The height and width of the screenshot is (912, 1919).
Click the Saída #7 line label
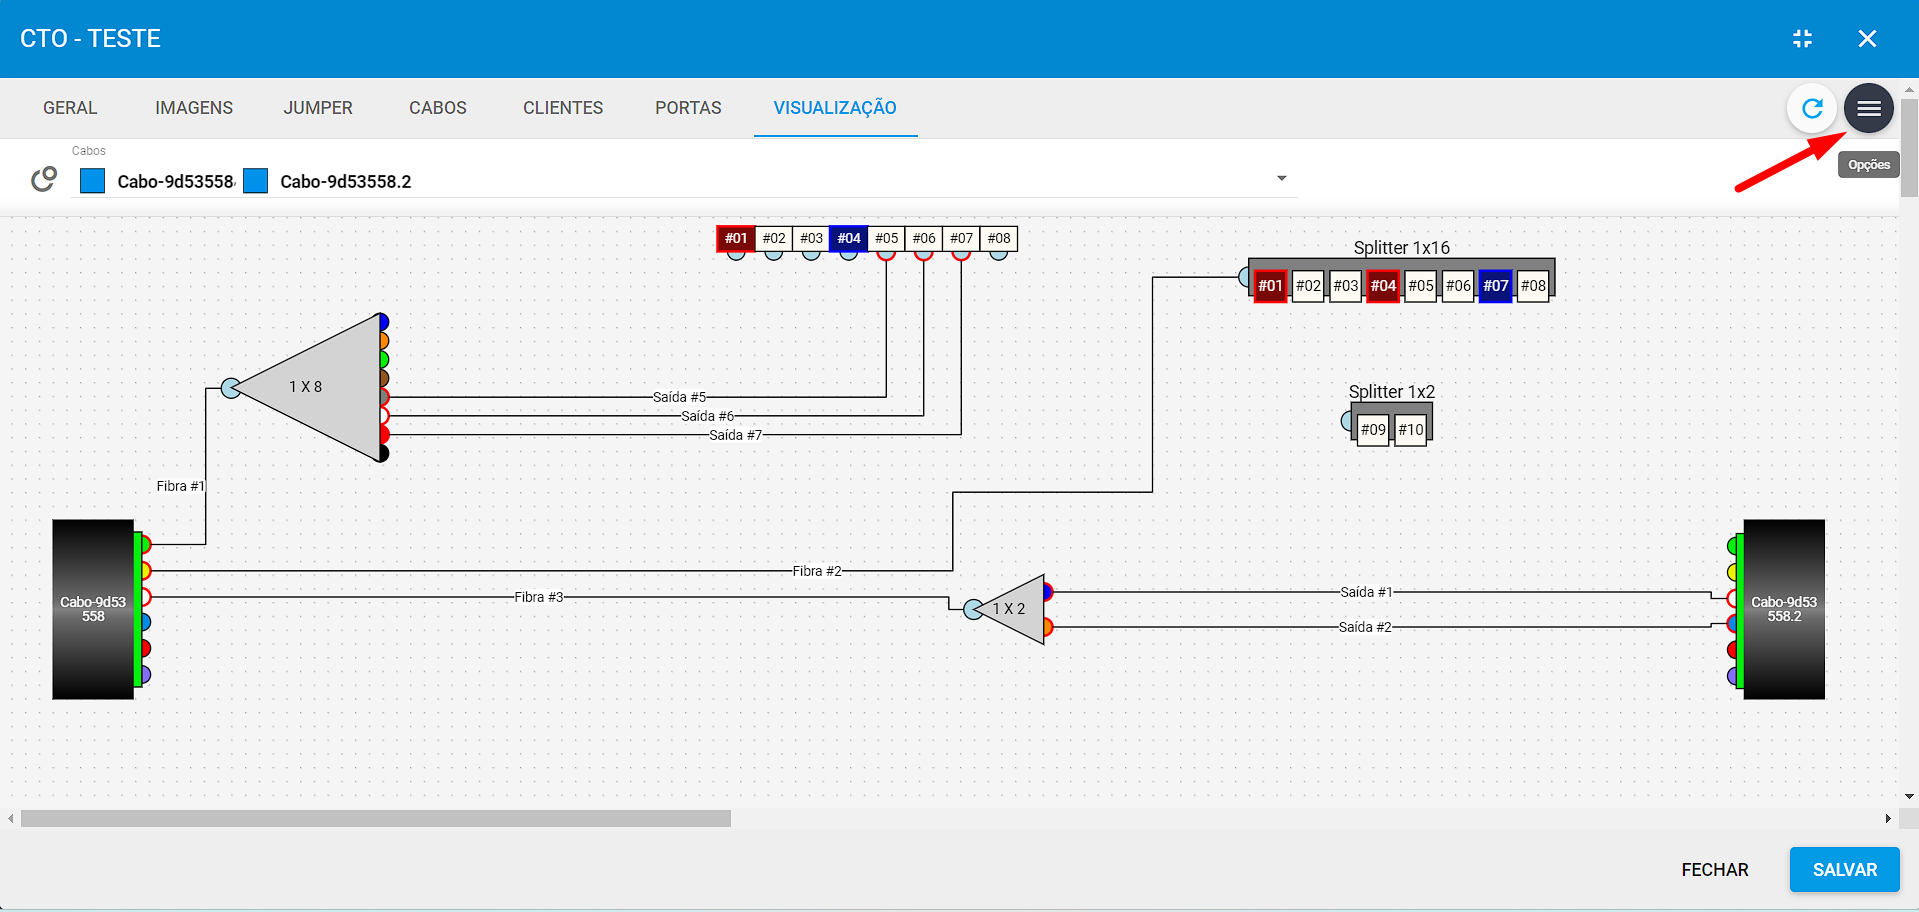735,435
